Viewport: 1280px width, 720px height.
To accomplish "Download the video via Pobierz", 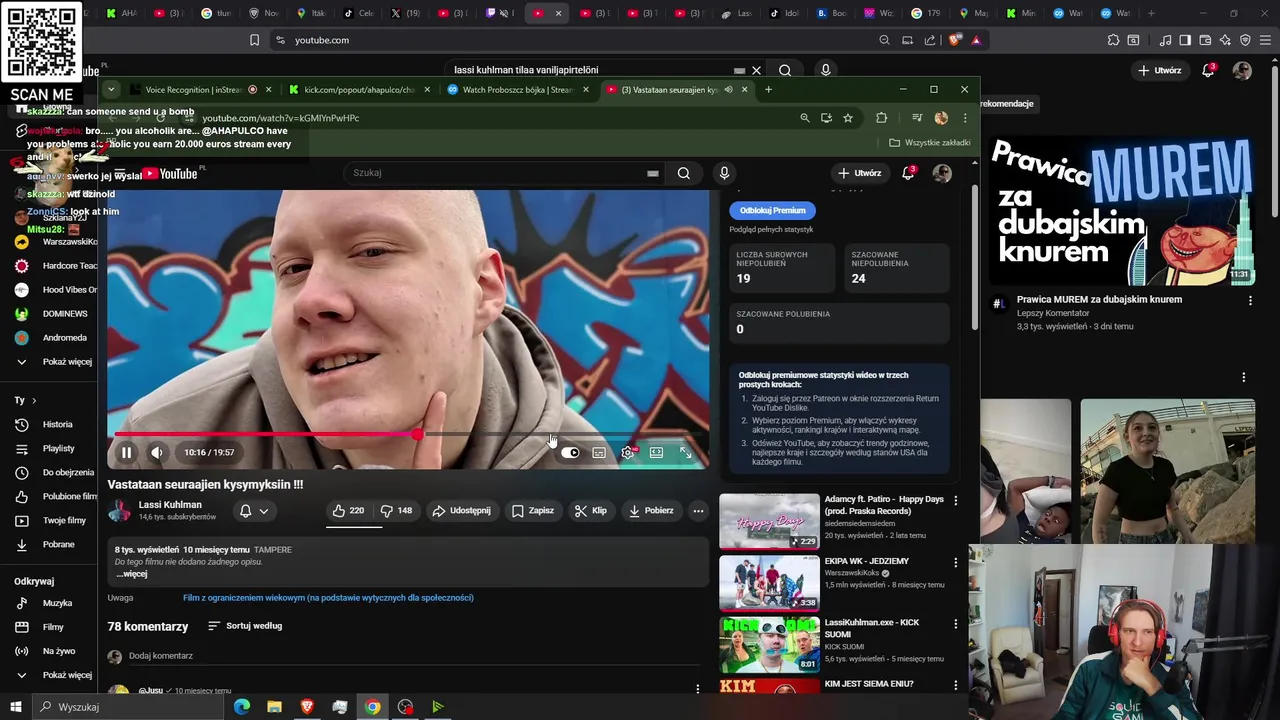I will pos(651,511).
